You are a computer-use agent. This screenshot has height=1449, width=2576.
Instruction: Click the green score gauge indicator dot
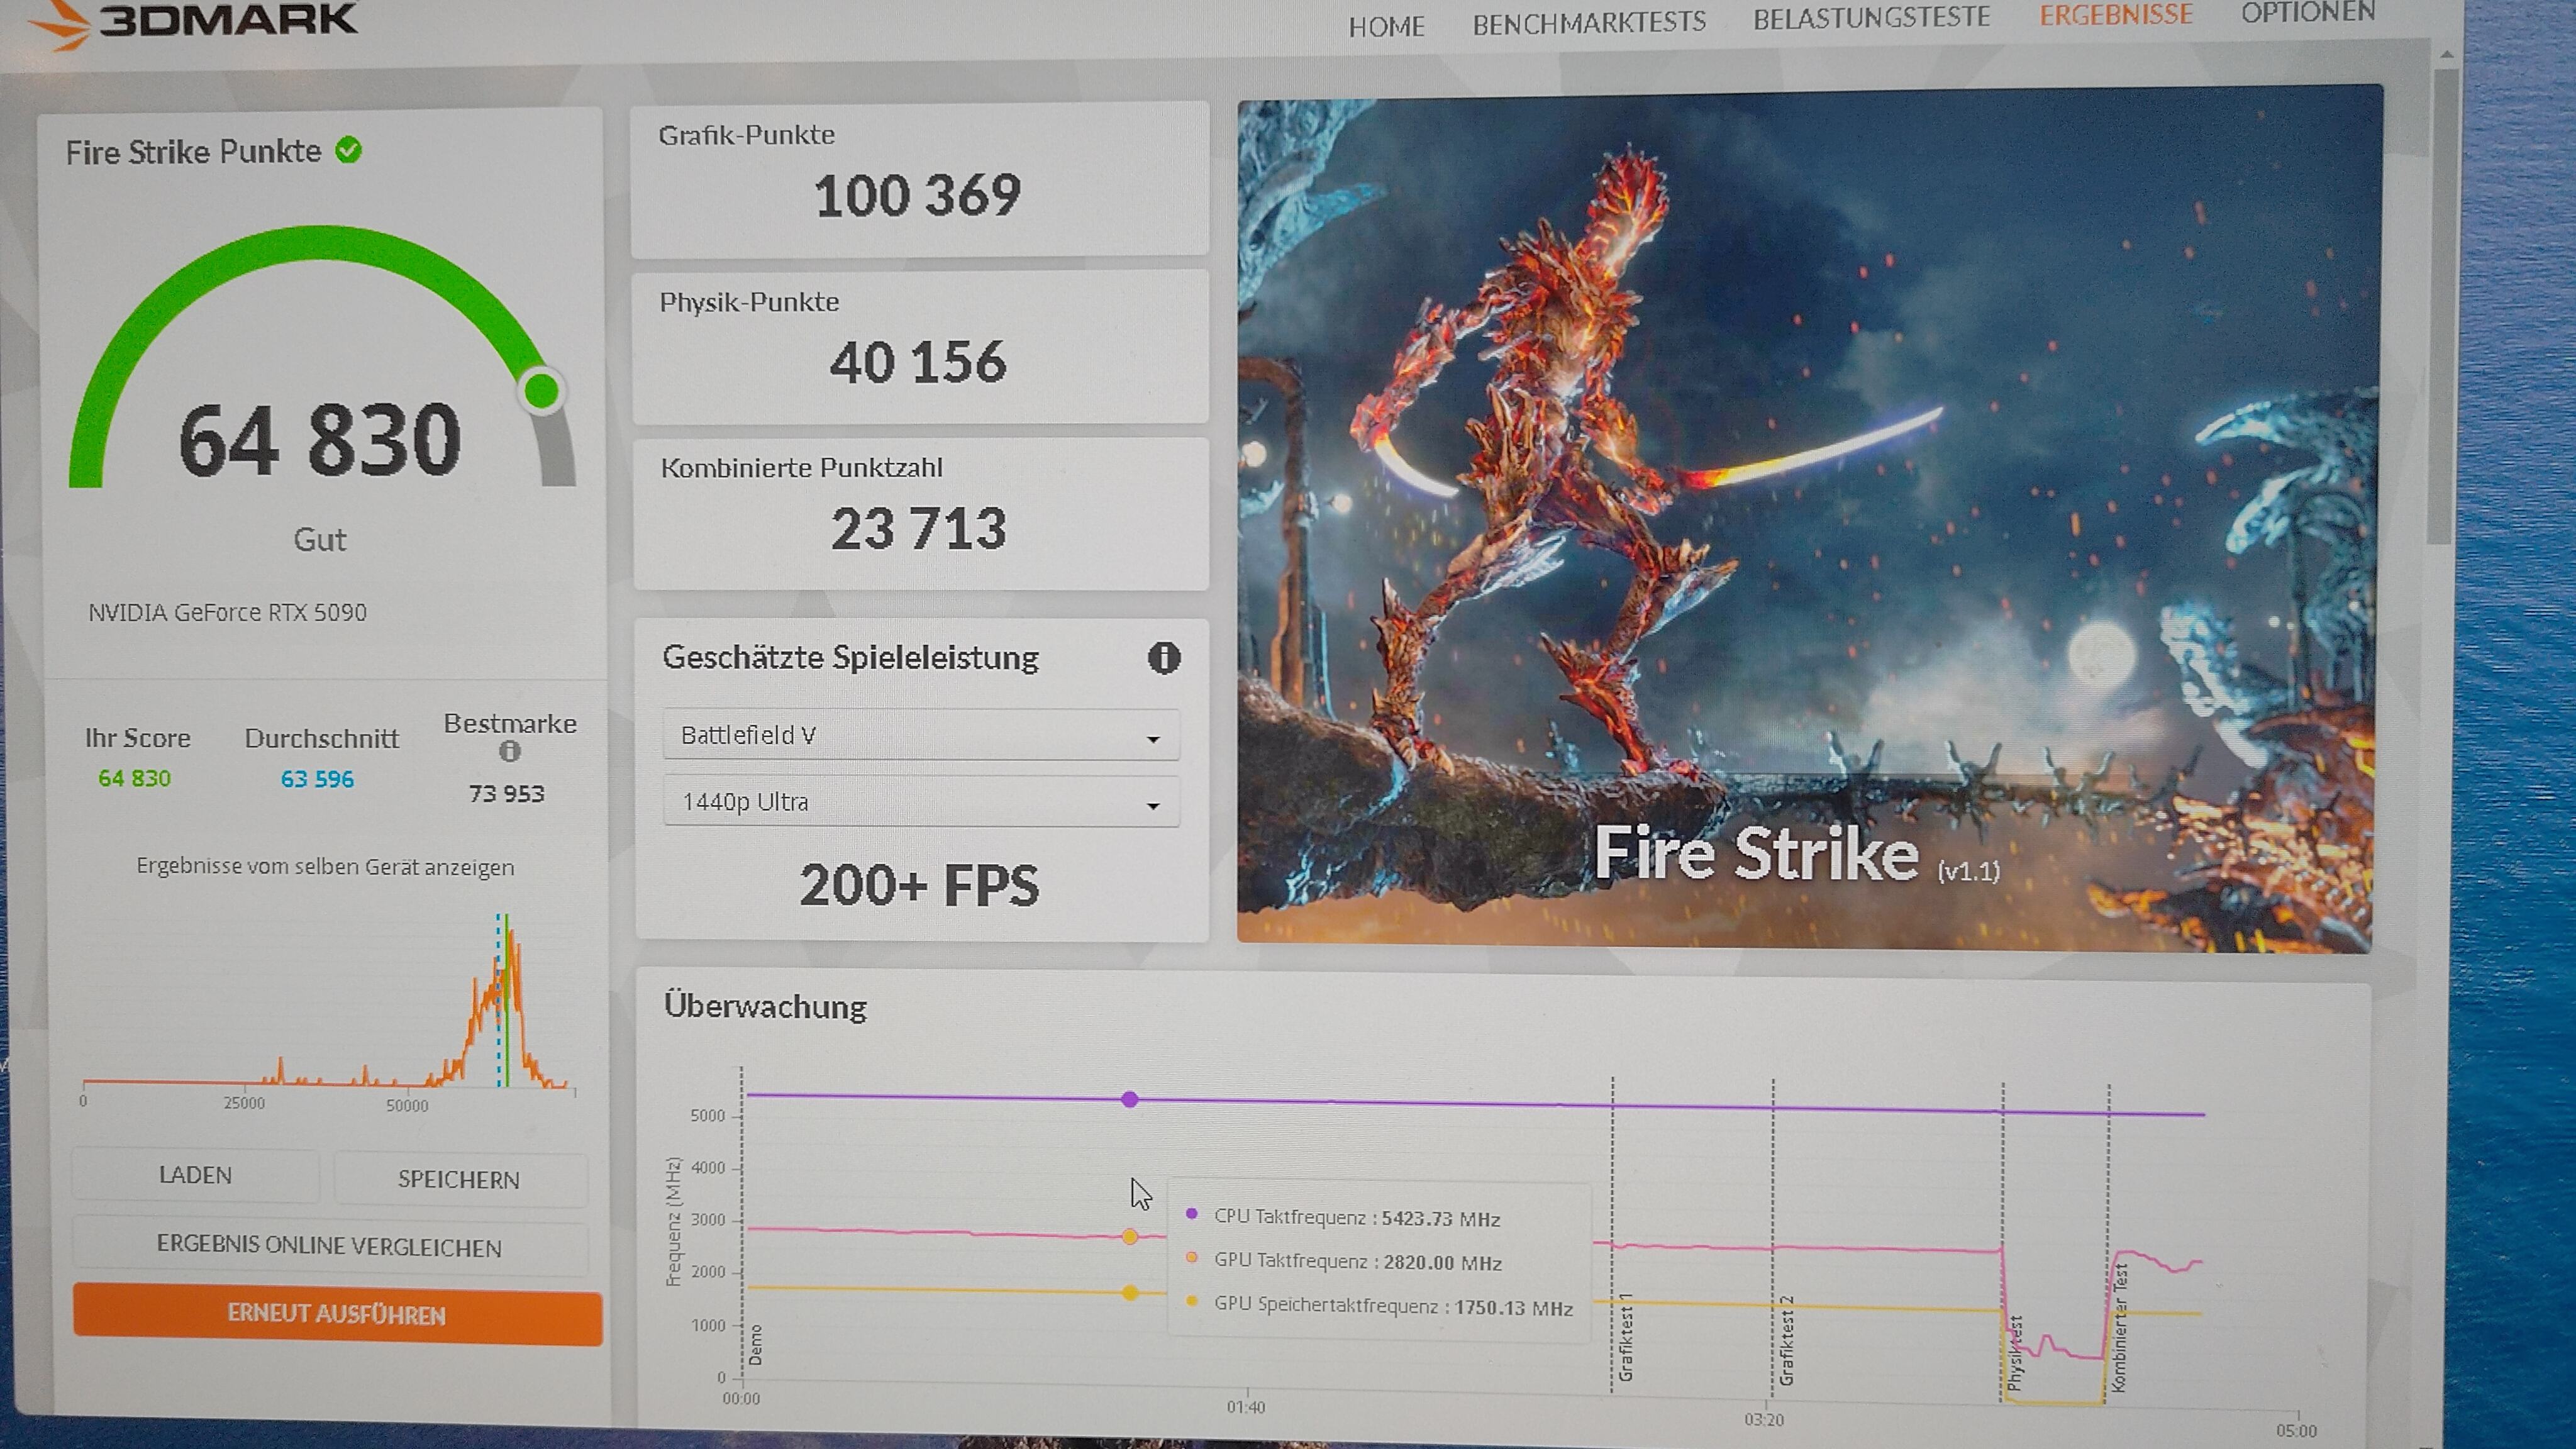[542, 391]
